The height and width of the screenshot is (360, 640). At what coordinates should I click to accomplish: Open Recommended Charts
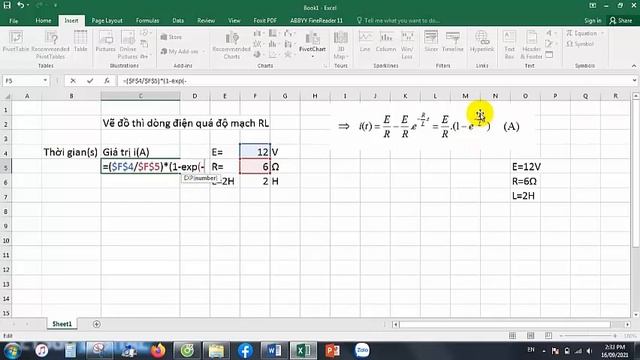coord(231,45)
